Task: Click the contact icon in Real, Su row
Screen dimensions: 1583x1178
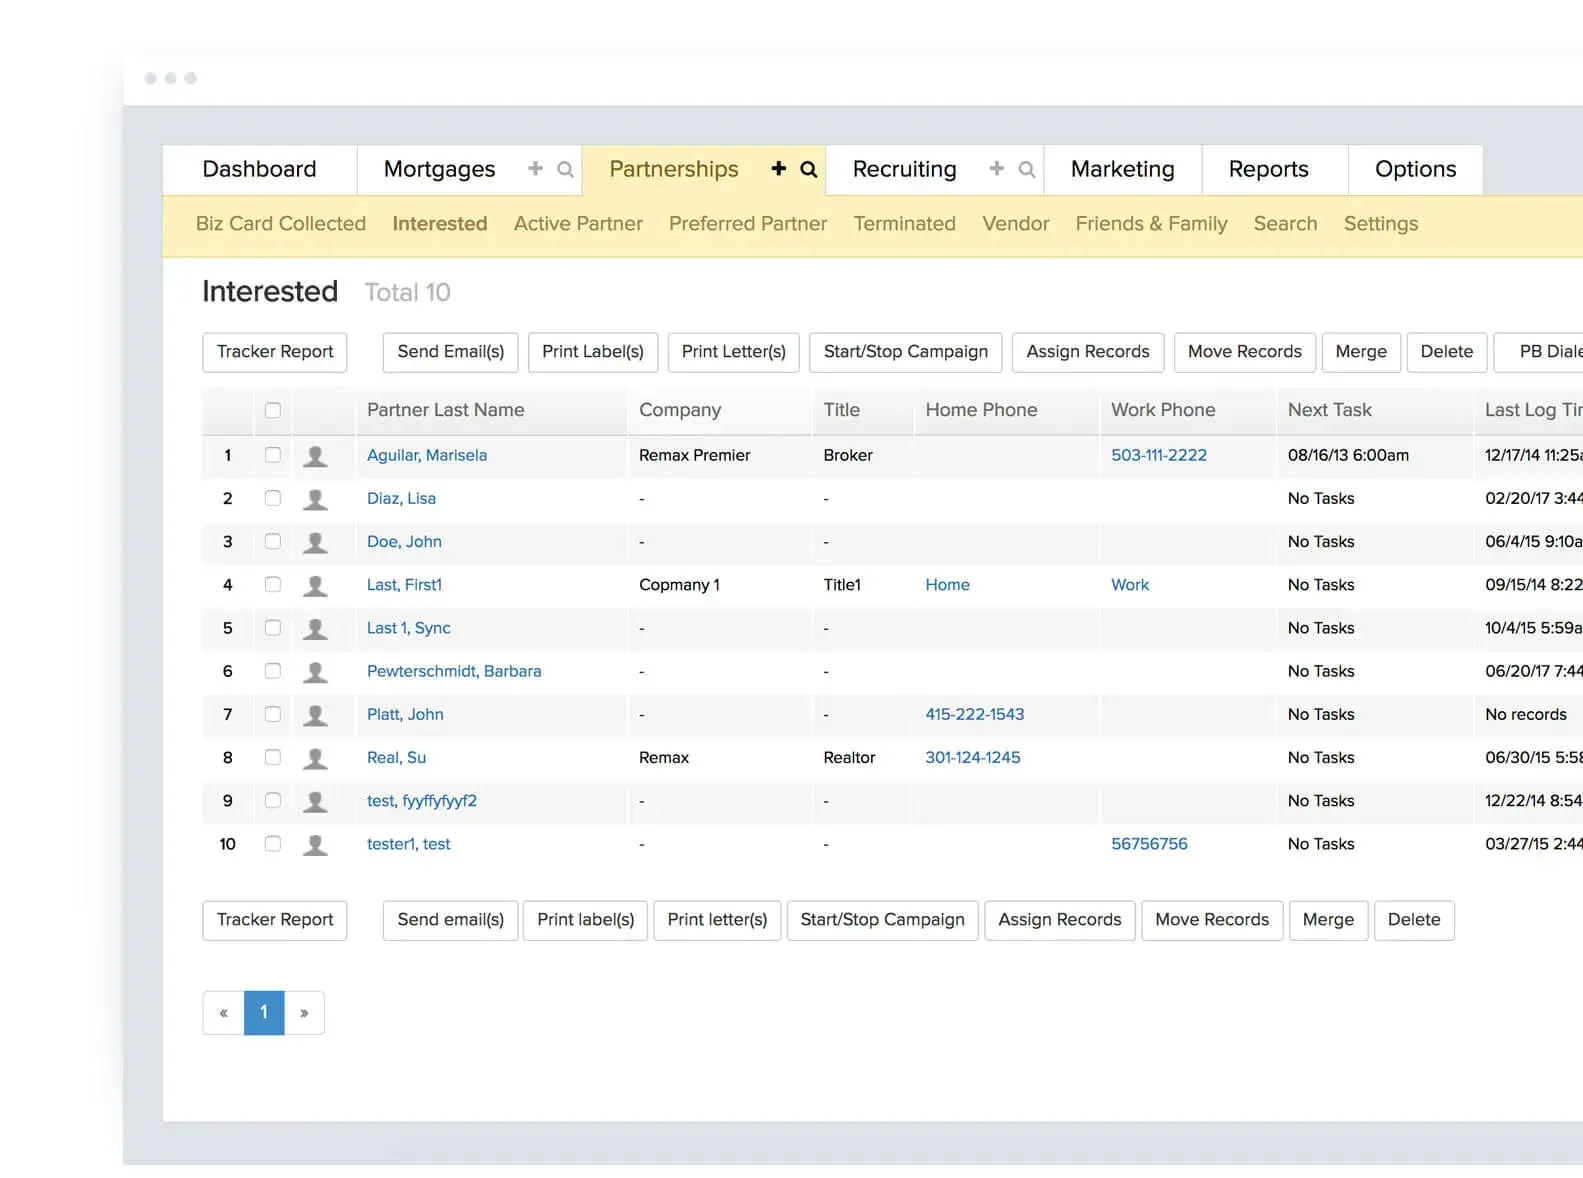Action: coord(316,759)
